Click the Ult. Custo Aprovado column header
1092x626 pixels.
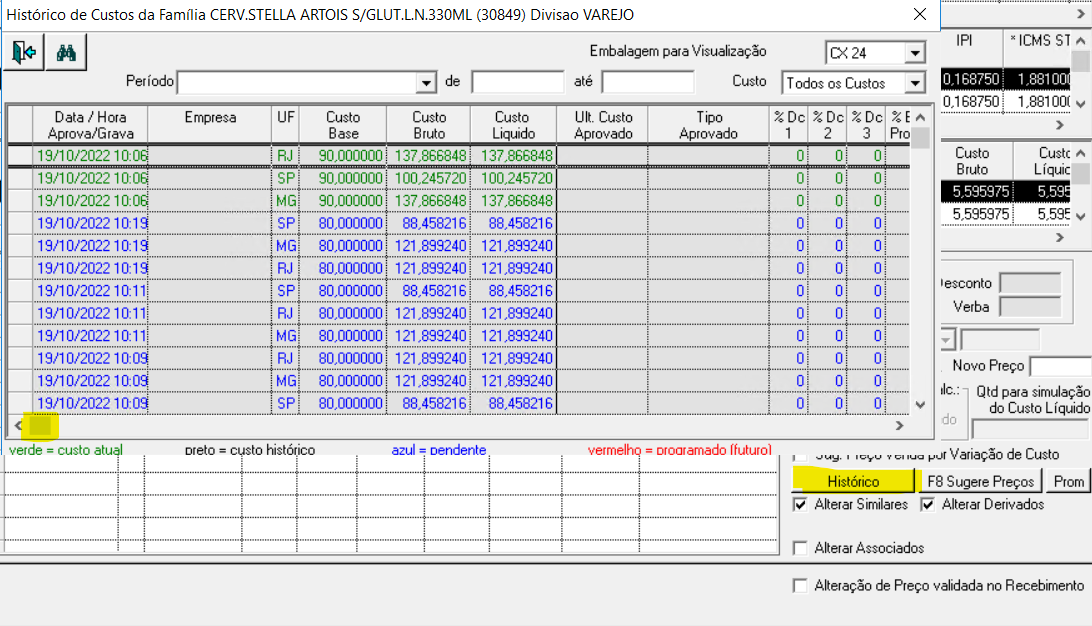coord(603,125)
